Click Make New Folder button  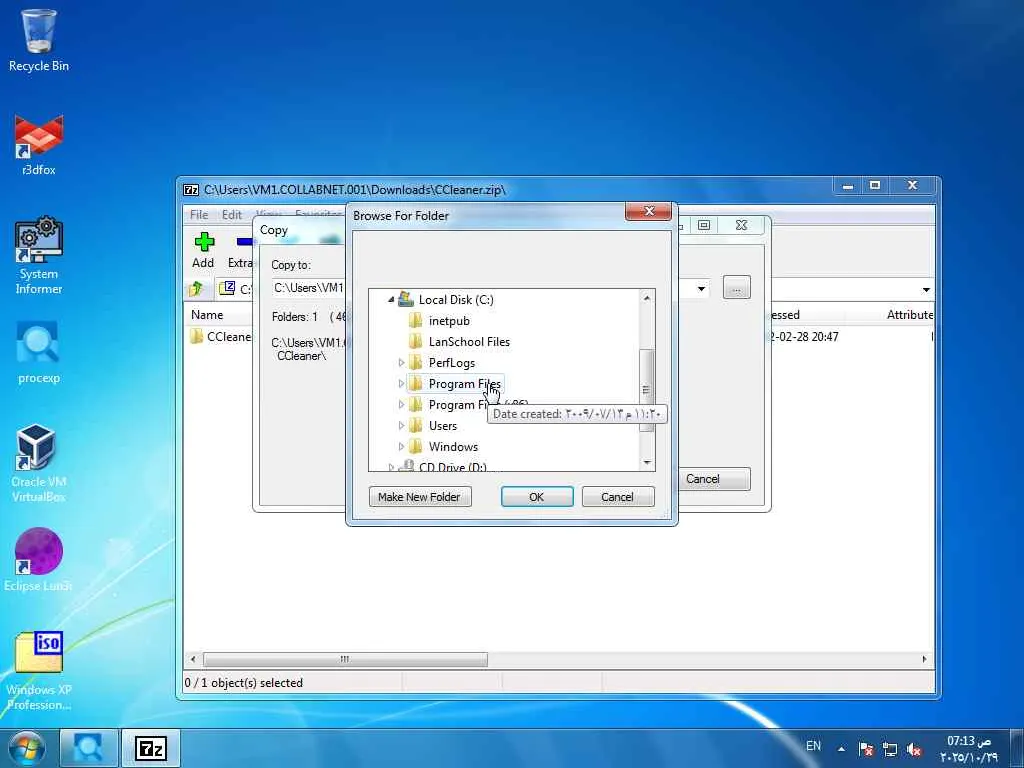click(x=420, y=497)
